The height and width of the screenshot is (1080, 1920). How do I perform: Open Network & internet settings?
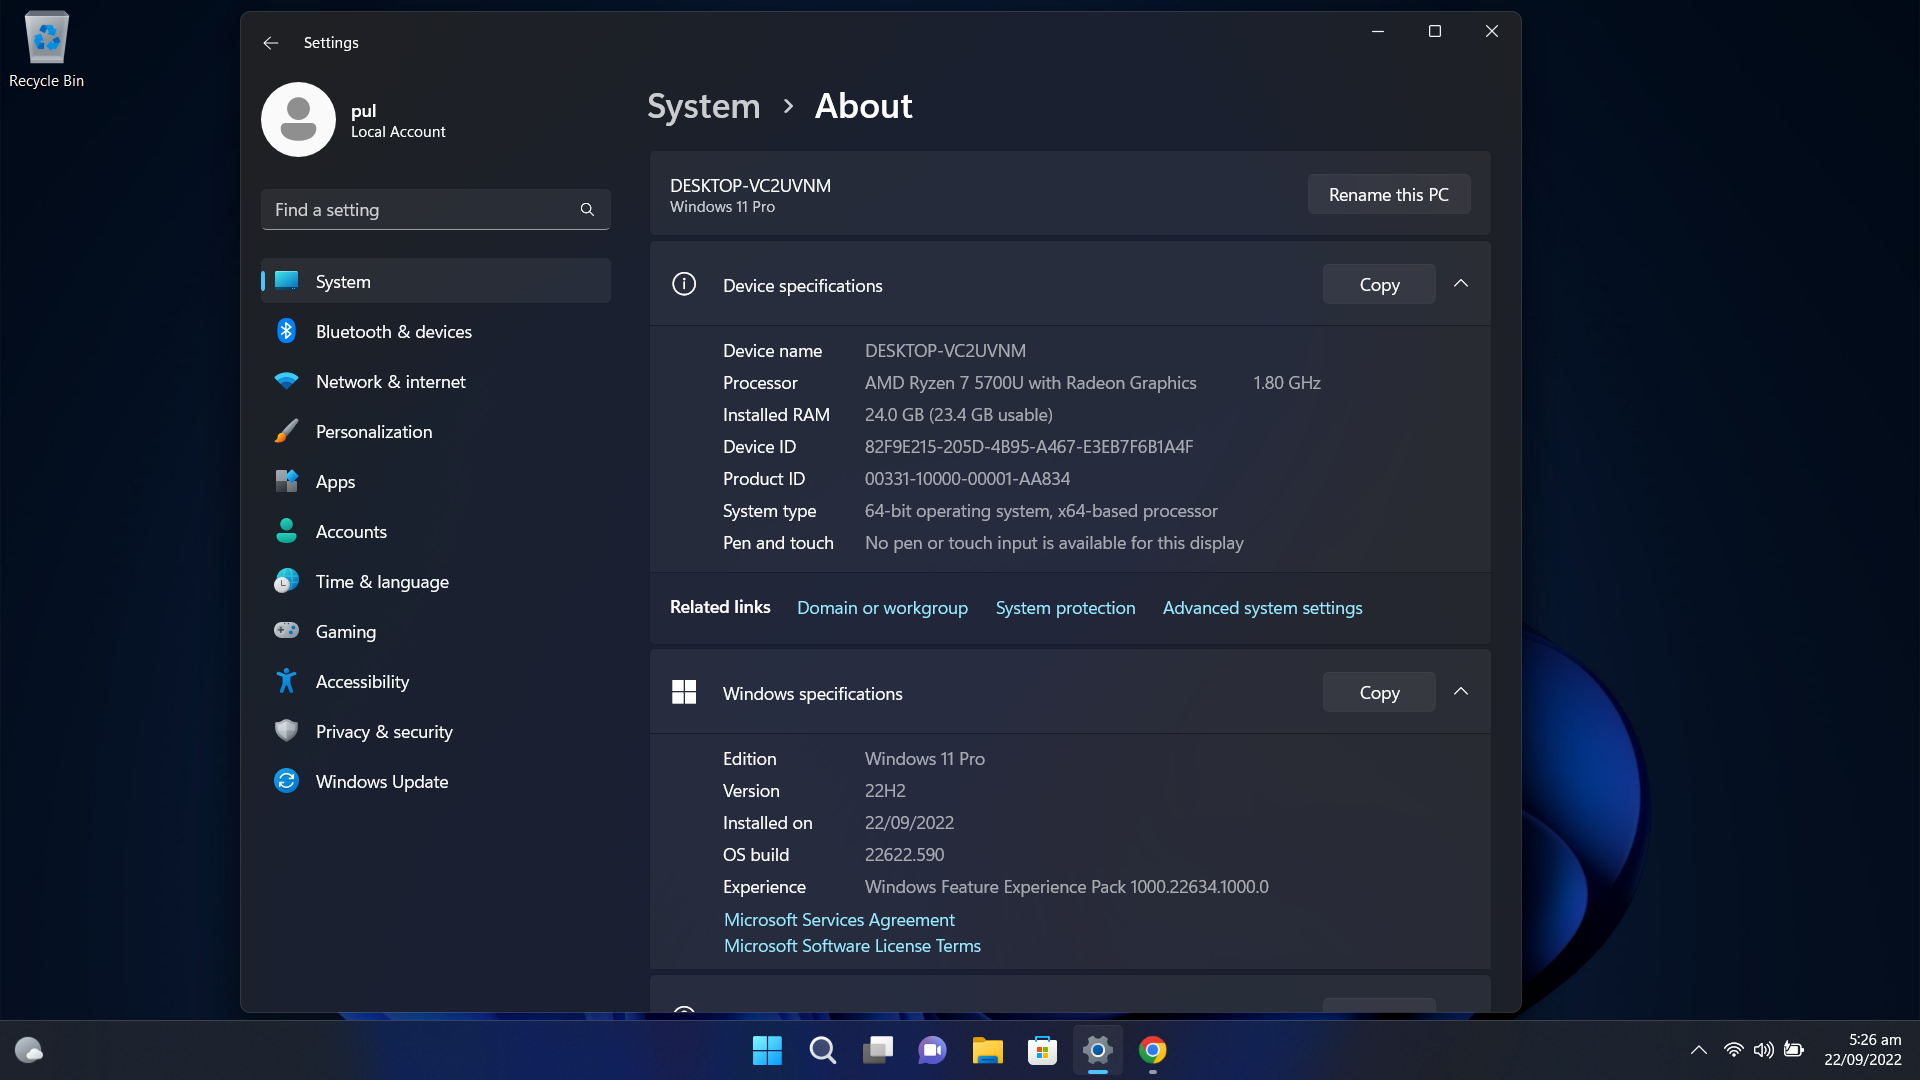(x=436, y=381)
